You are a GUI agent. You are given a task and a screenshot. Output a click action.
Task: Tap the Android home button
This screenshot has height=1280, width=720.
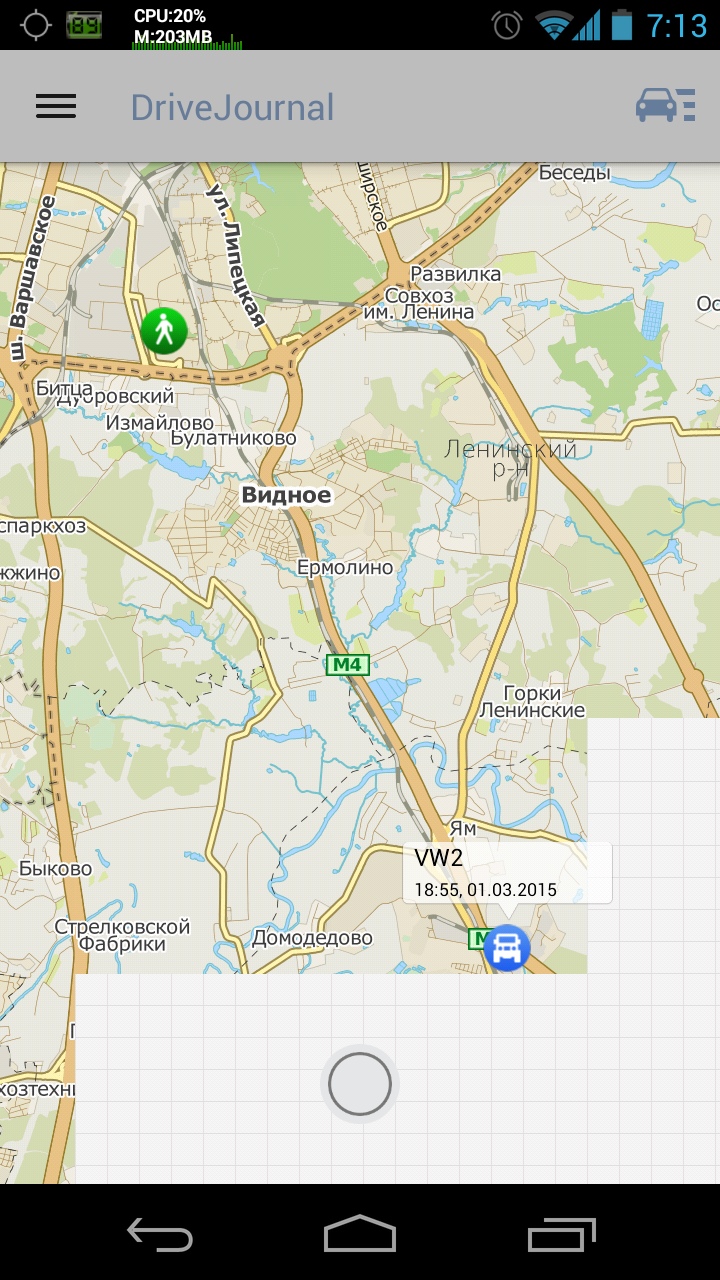point(360,1234)
